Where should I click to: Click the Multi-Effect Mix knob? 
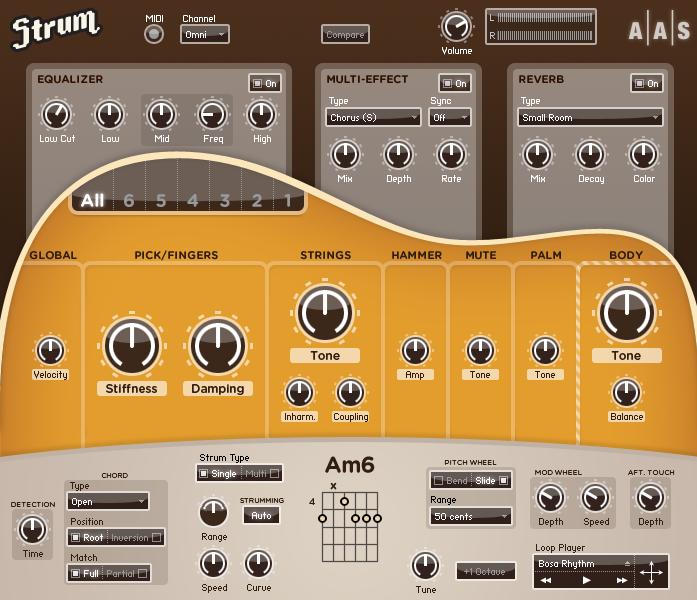tap(345, 155)
